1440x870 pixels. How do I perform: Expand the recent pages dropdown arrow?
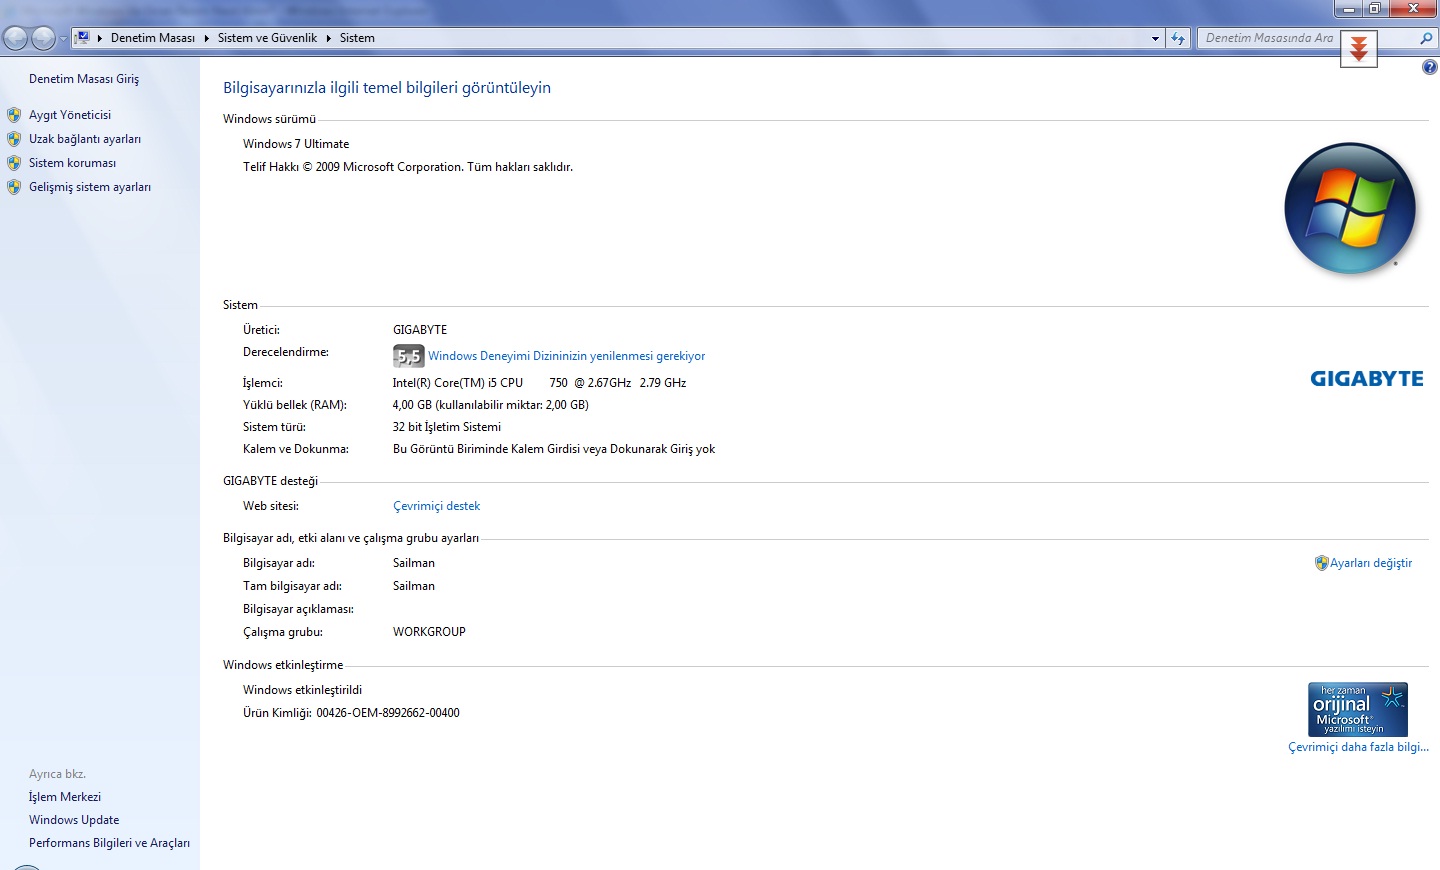click(x=63, y=39)
